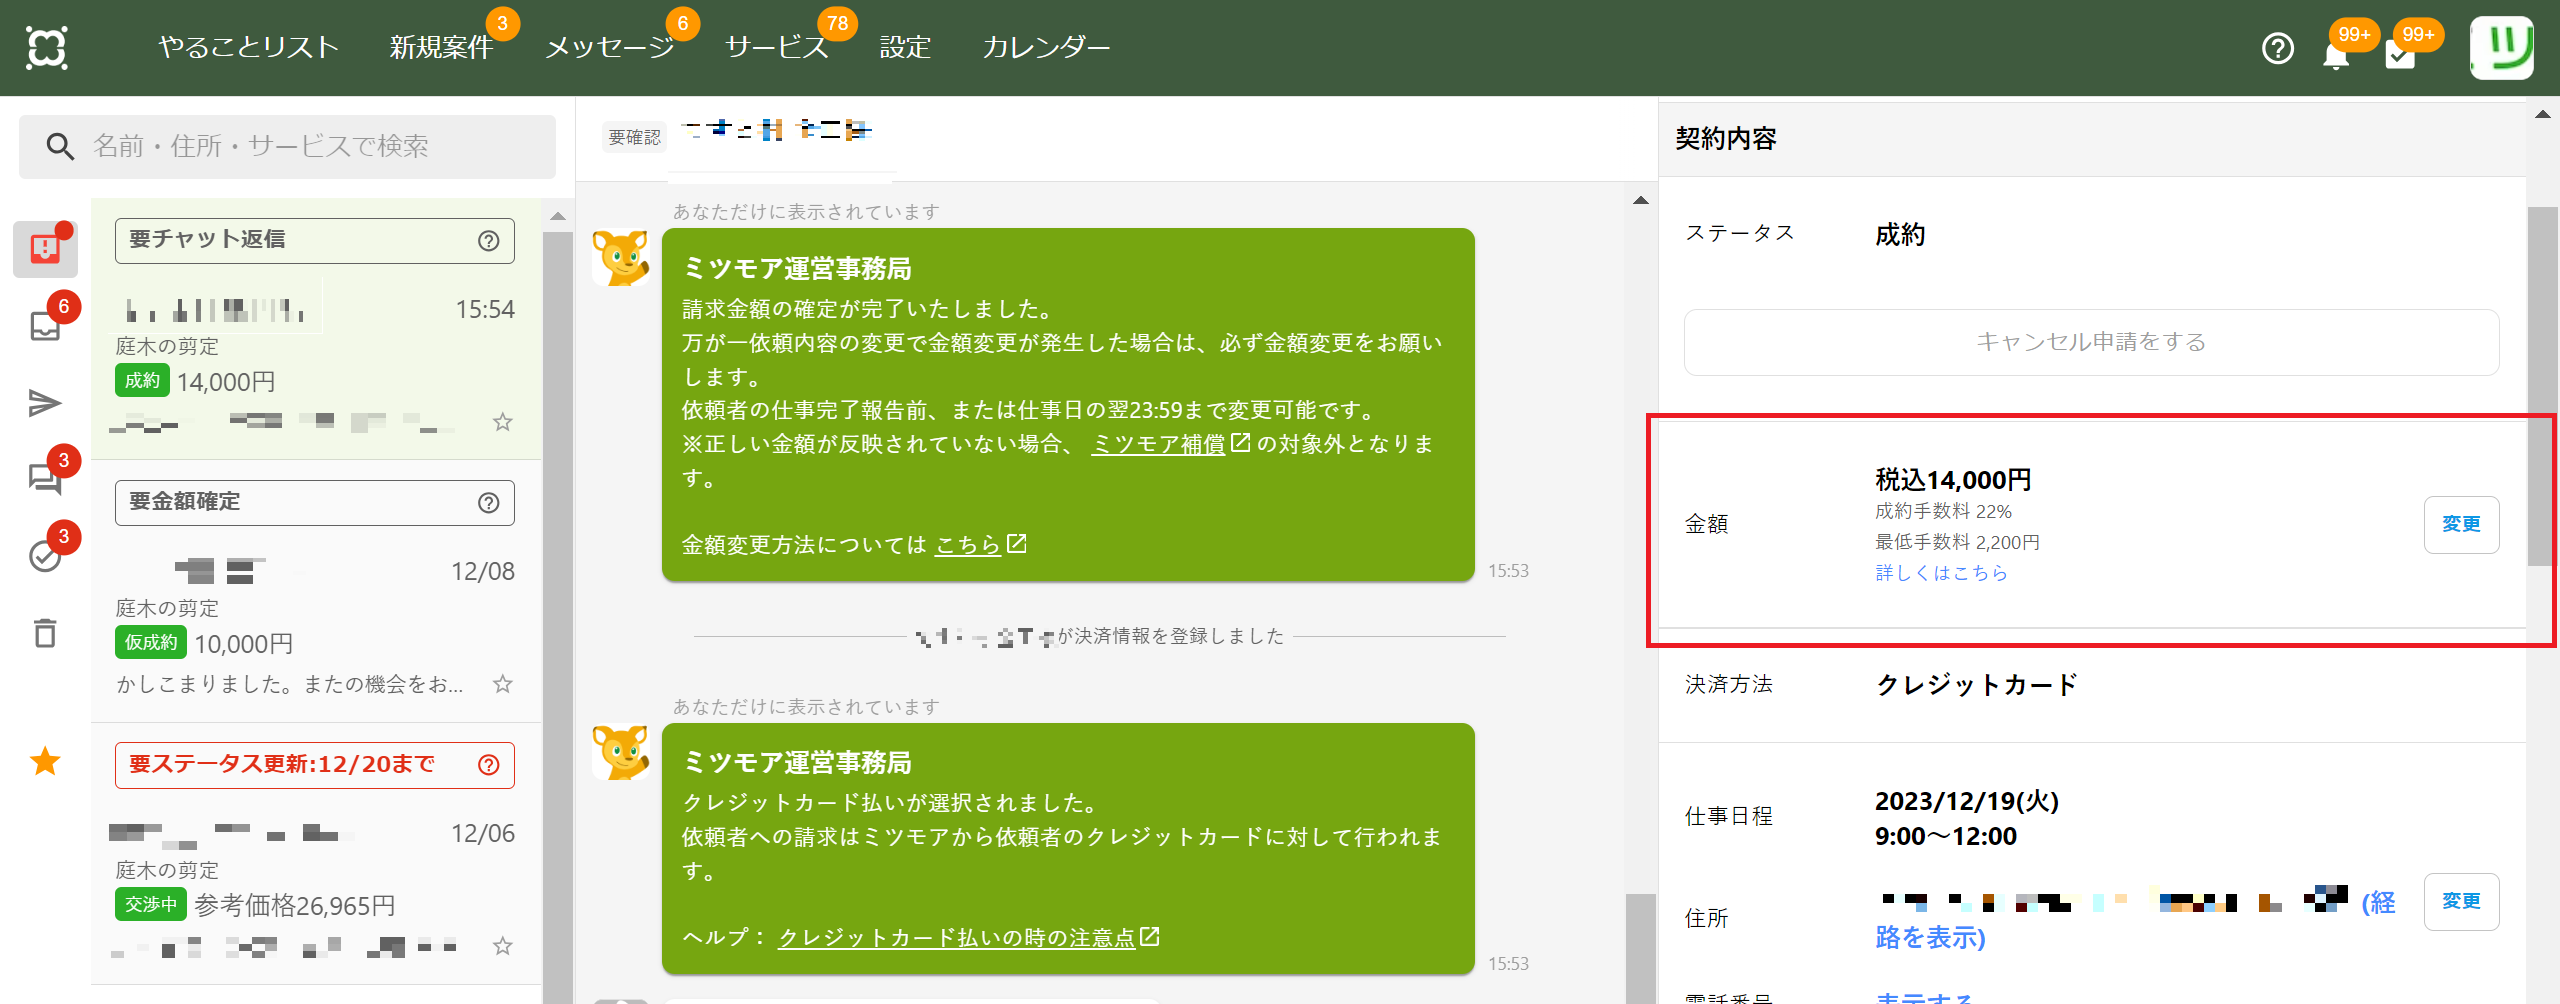The width and height of the screenshot is (2560, 1004).
Task: Click help icon beside 要チャット返信
Action: click(489, 241)
